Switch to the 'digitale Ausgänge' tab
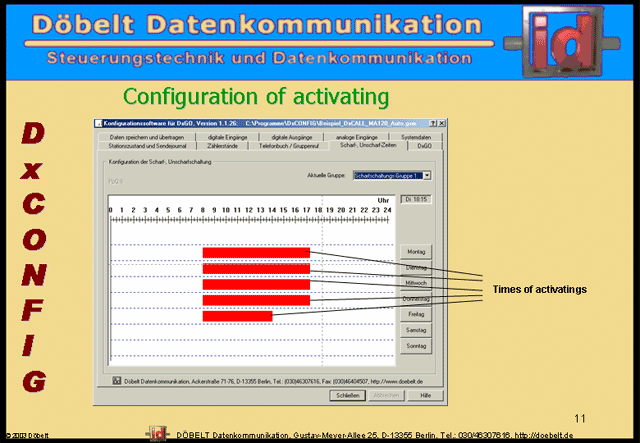The width and height of the screenshot is (640, 443). tap(291, 137)
